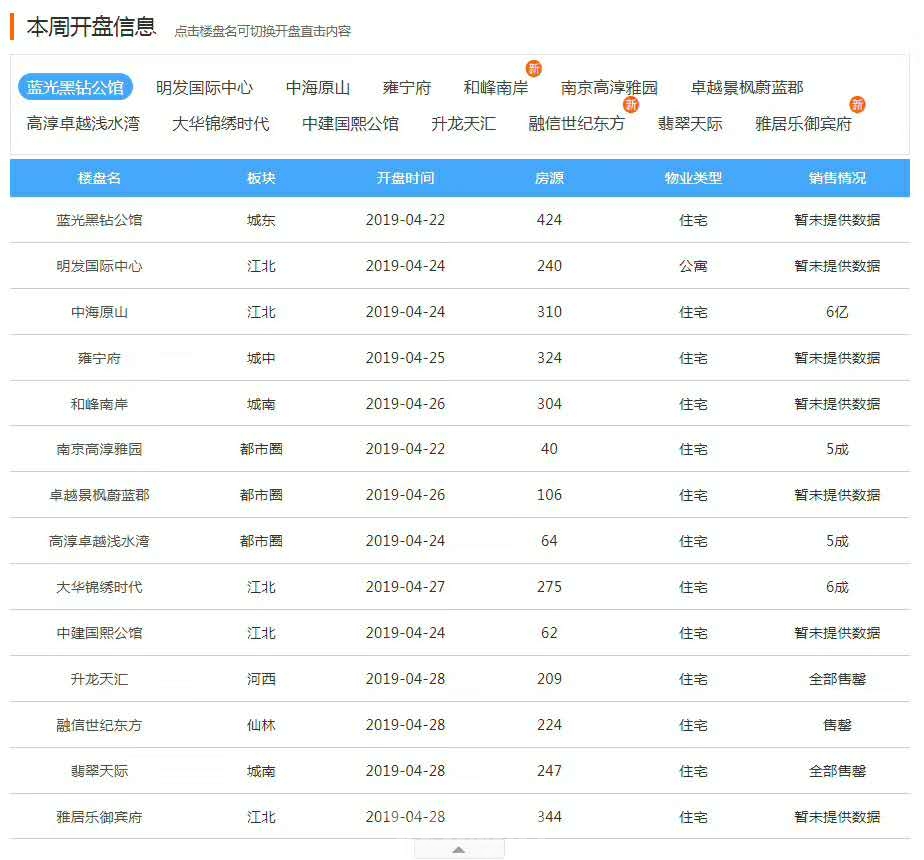
Task: Switch to the 升龙天汇 tab
Action: [x=464, y=124]
